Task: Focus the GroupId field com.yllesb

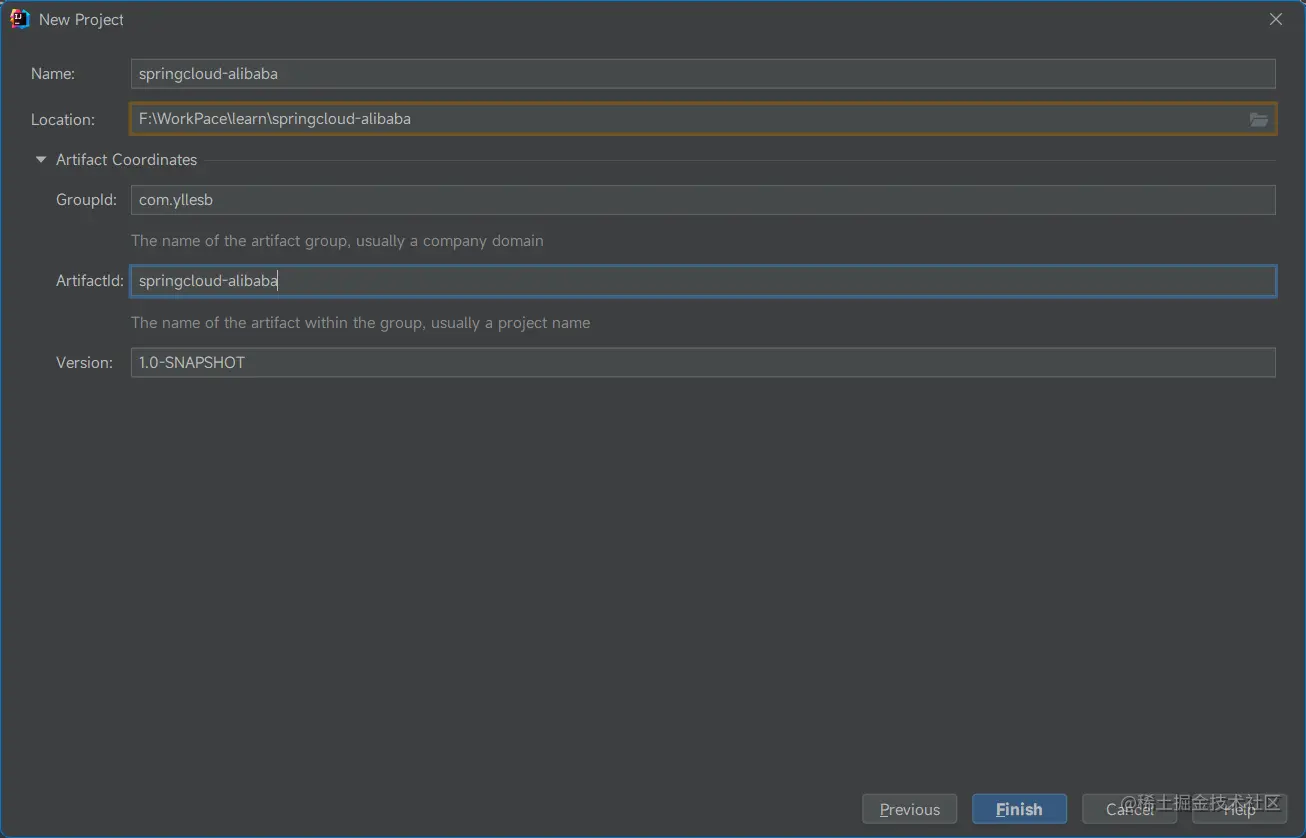Action: pyautogui.click(x=703, y=200)
